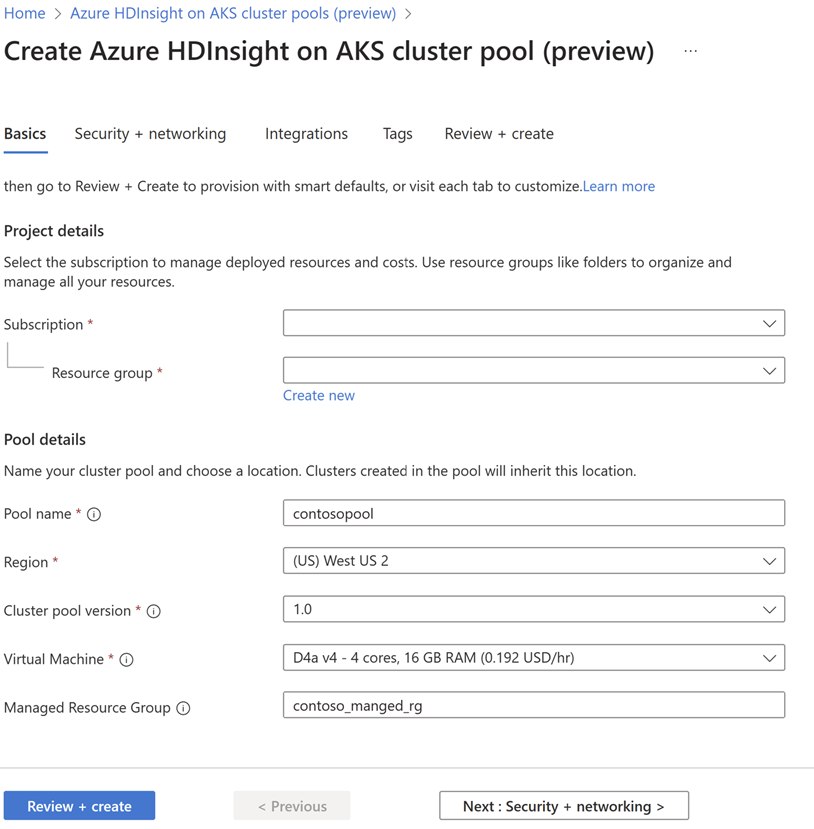Click the Managed Resource Group info icon
The image size is (814, 829).
[x=183, y=708]
